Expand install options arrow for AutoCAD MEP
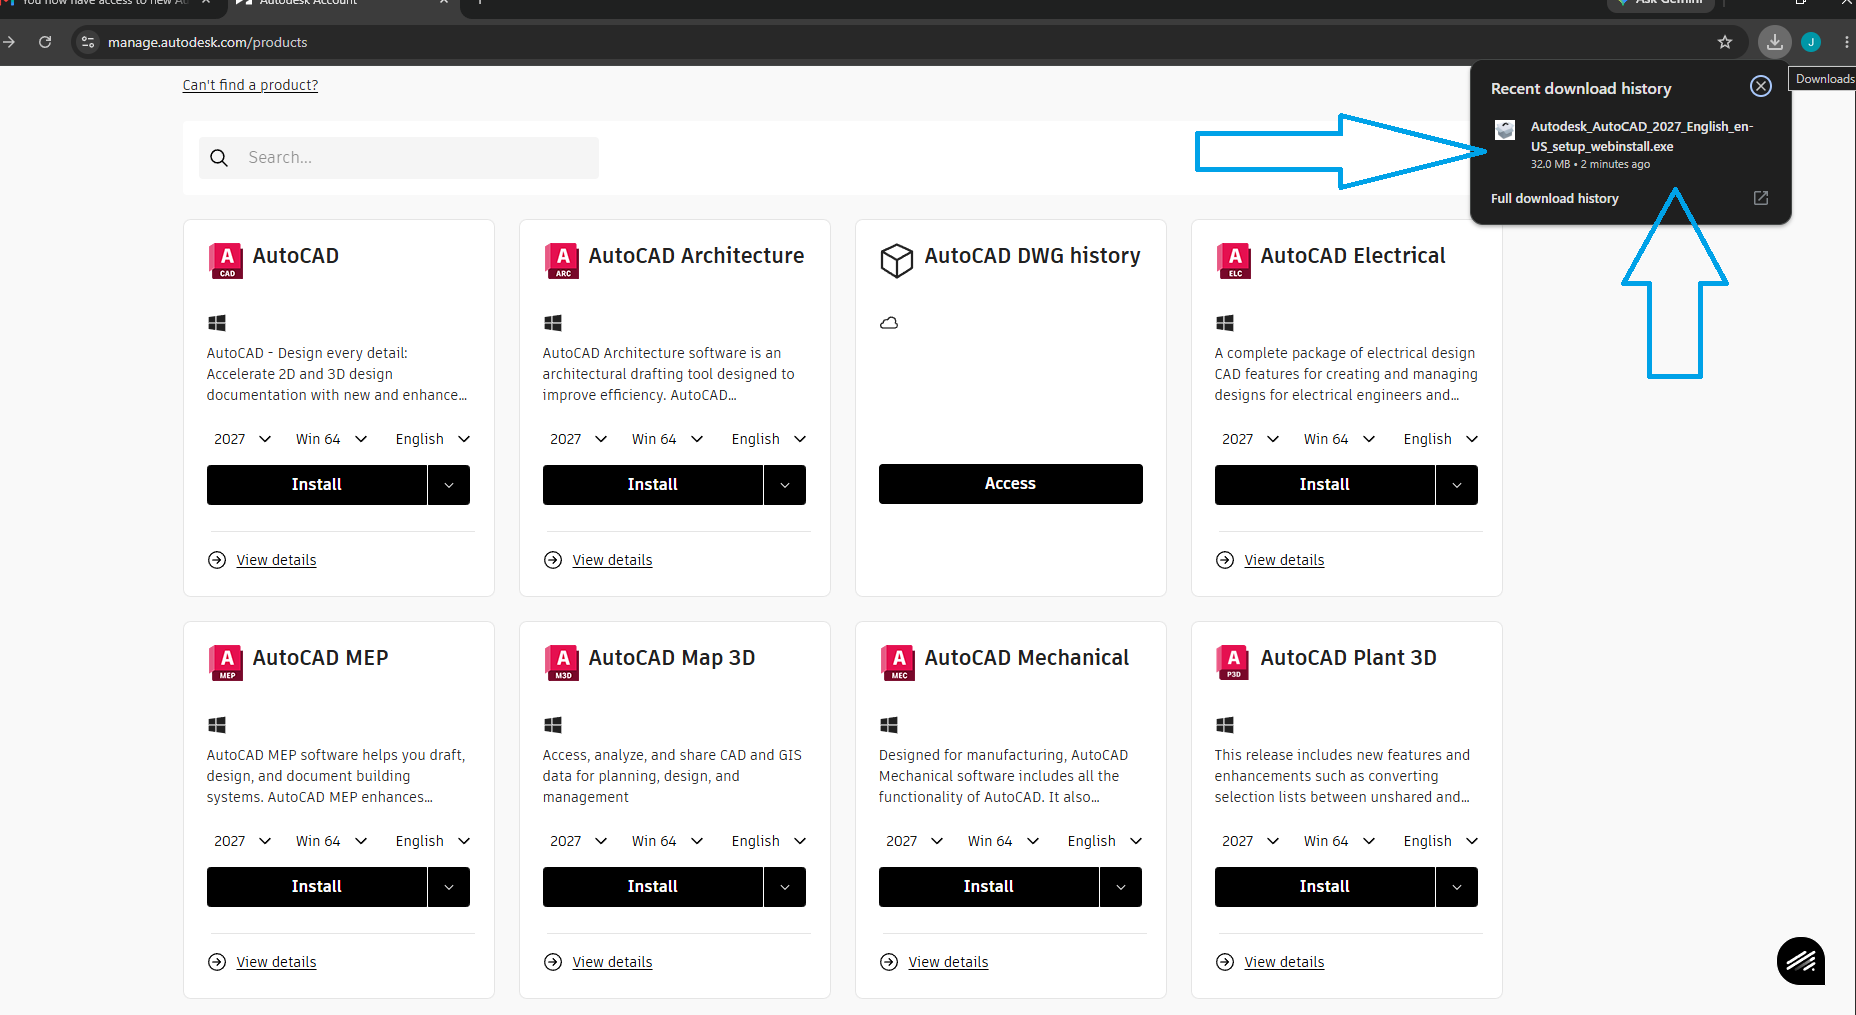Image resolution: width=1856 pixels, height=1015 pixels. [449, 887]
